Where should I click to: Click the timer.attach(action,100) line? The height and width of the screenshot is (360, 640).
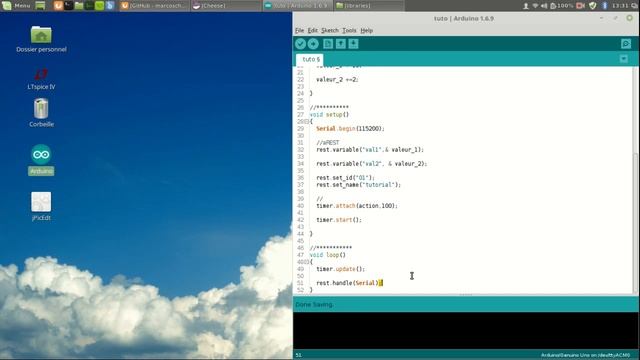pos(357,206)
